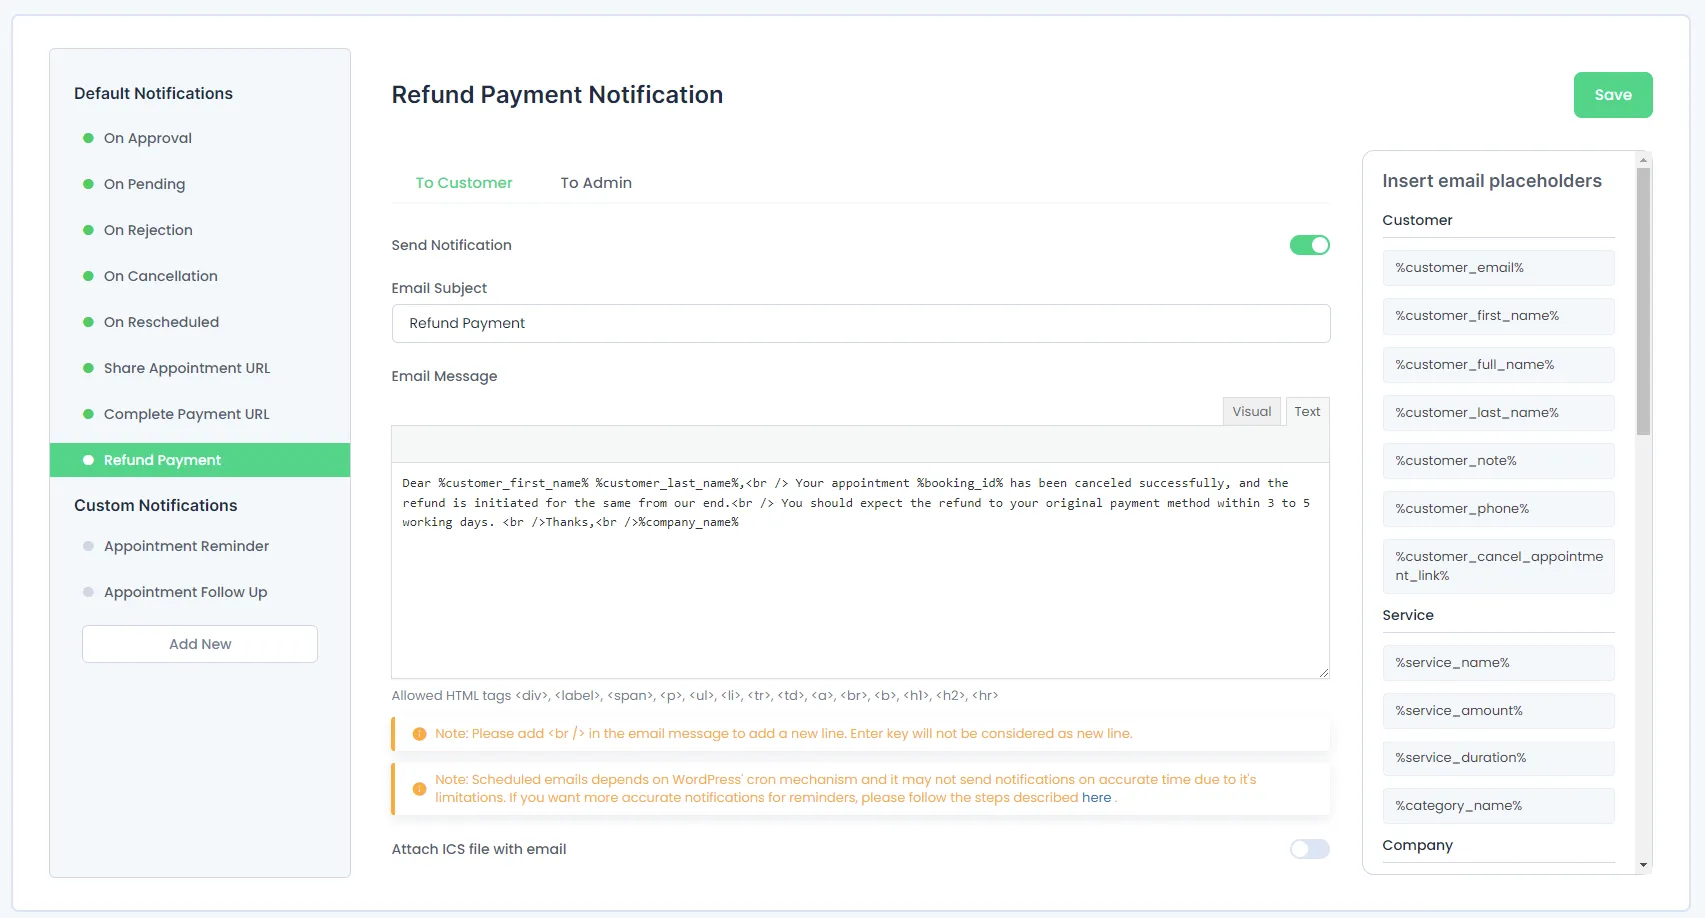This screenshot has width=1705, height=918.
Task: Click the placeholder panel scroll-down arrow
Action: point(1643,865)
